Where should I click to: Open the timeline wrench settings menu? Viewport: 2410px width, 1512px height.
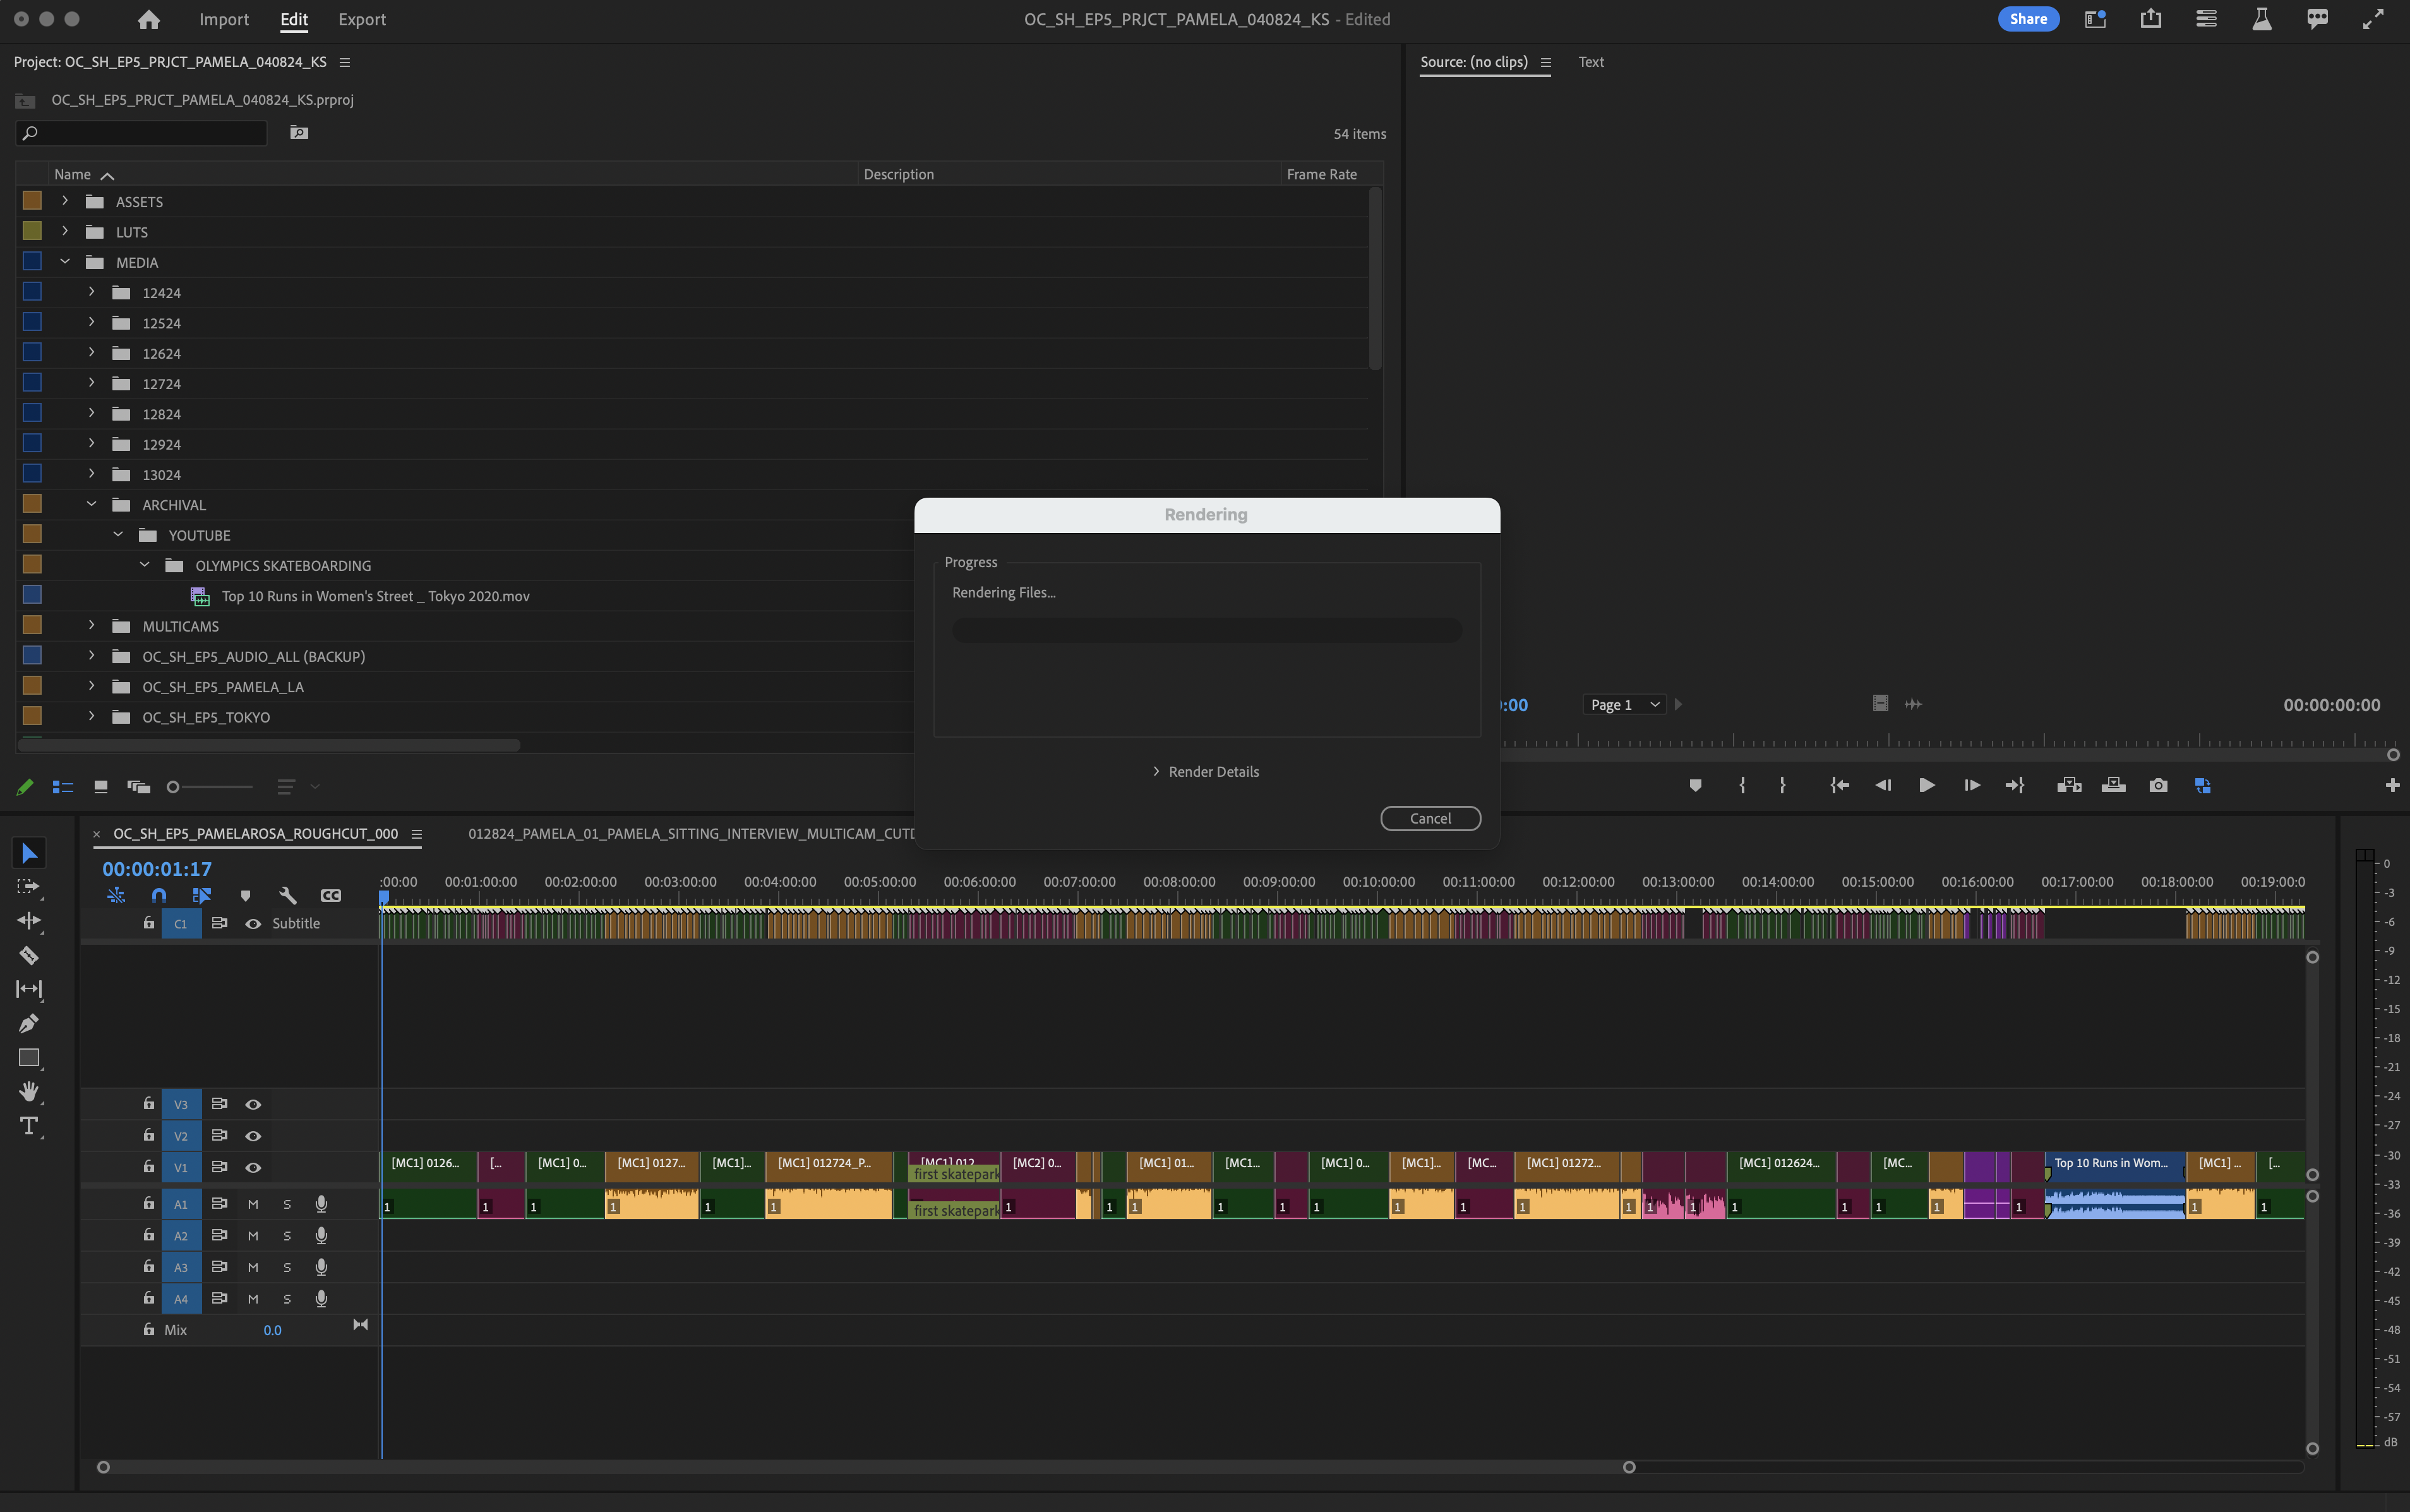[x=288, y=895]
